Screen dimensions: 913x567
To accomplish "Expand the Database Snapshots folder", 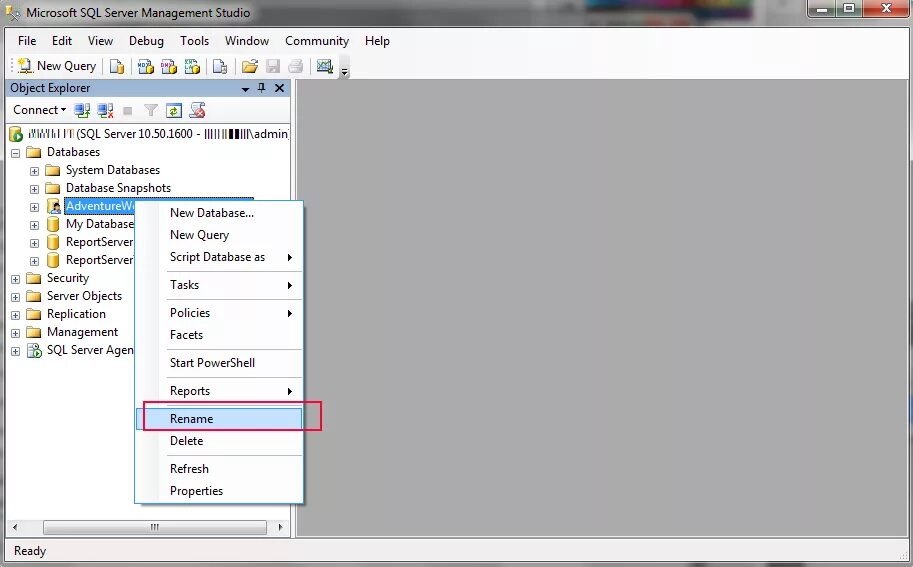I will tap(34, 189).
